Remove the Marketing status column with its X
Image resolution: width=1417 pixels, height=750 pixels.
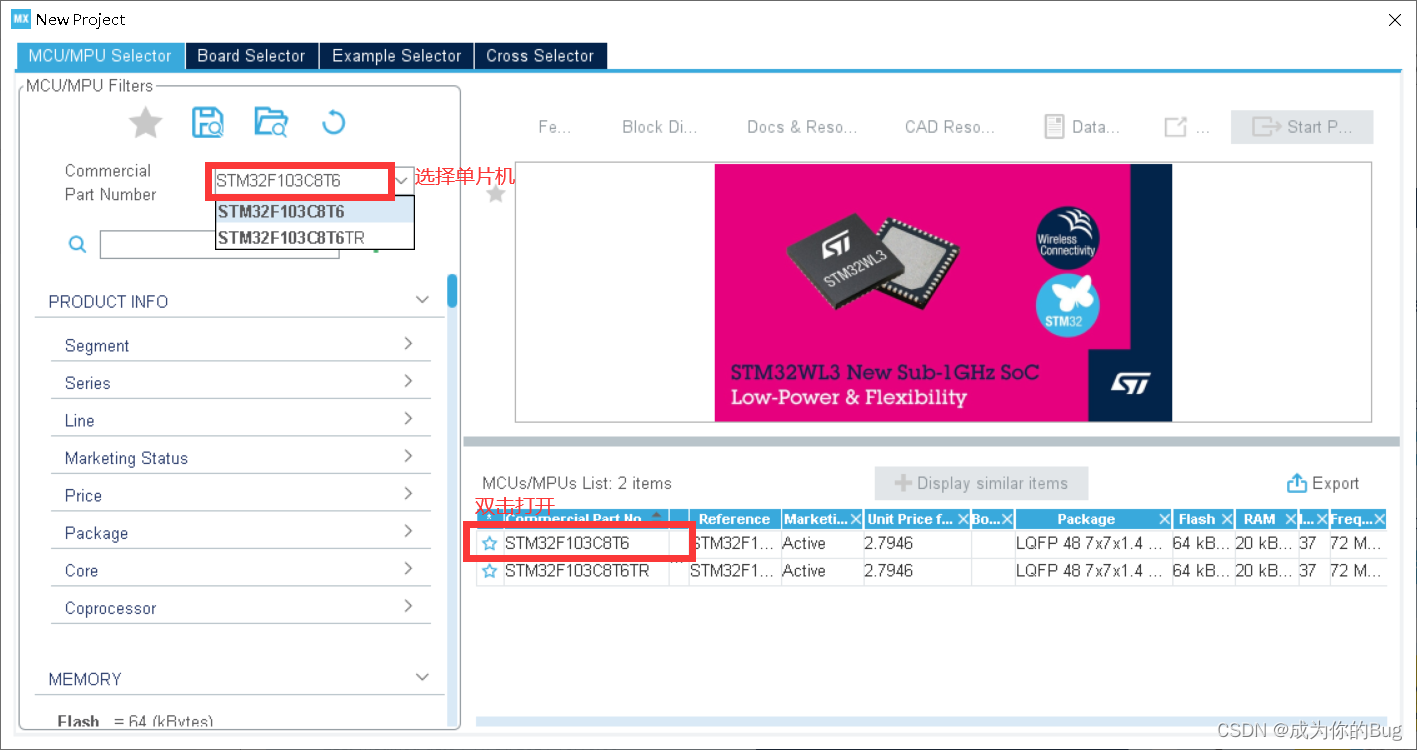[x=856, y=519]
